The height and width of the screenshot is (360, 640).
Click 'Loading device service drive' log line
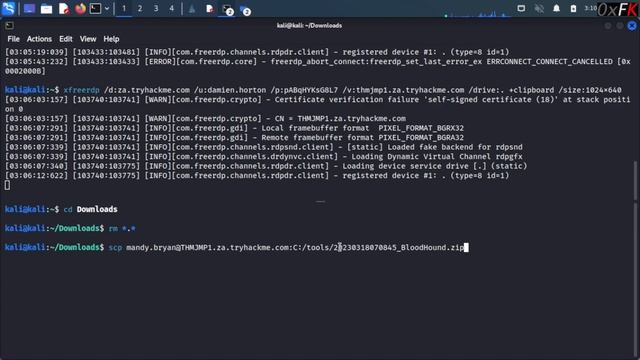pyautogui.click(x=435, y=166)
